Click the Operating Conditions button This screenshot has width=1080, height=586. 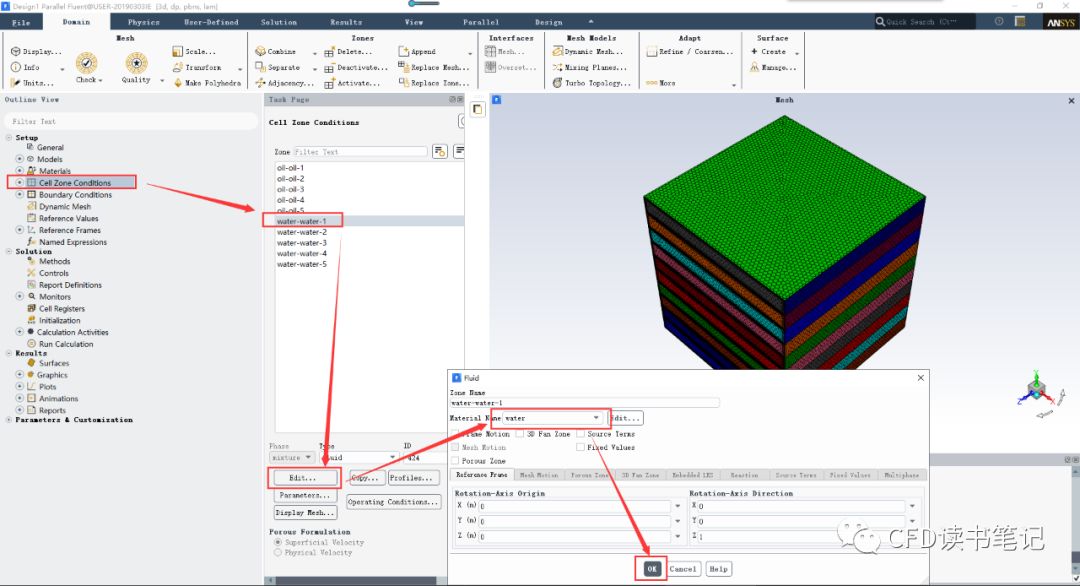coord(393,502)
